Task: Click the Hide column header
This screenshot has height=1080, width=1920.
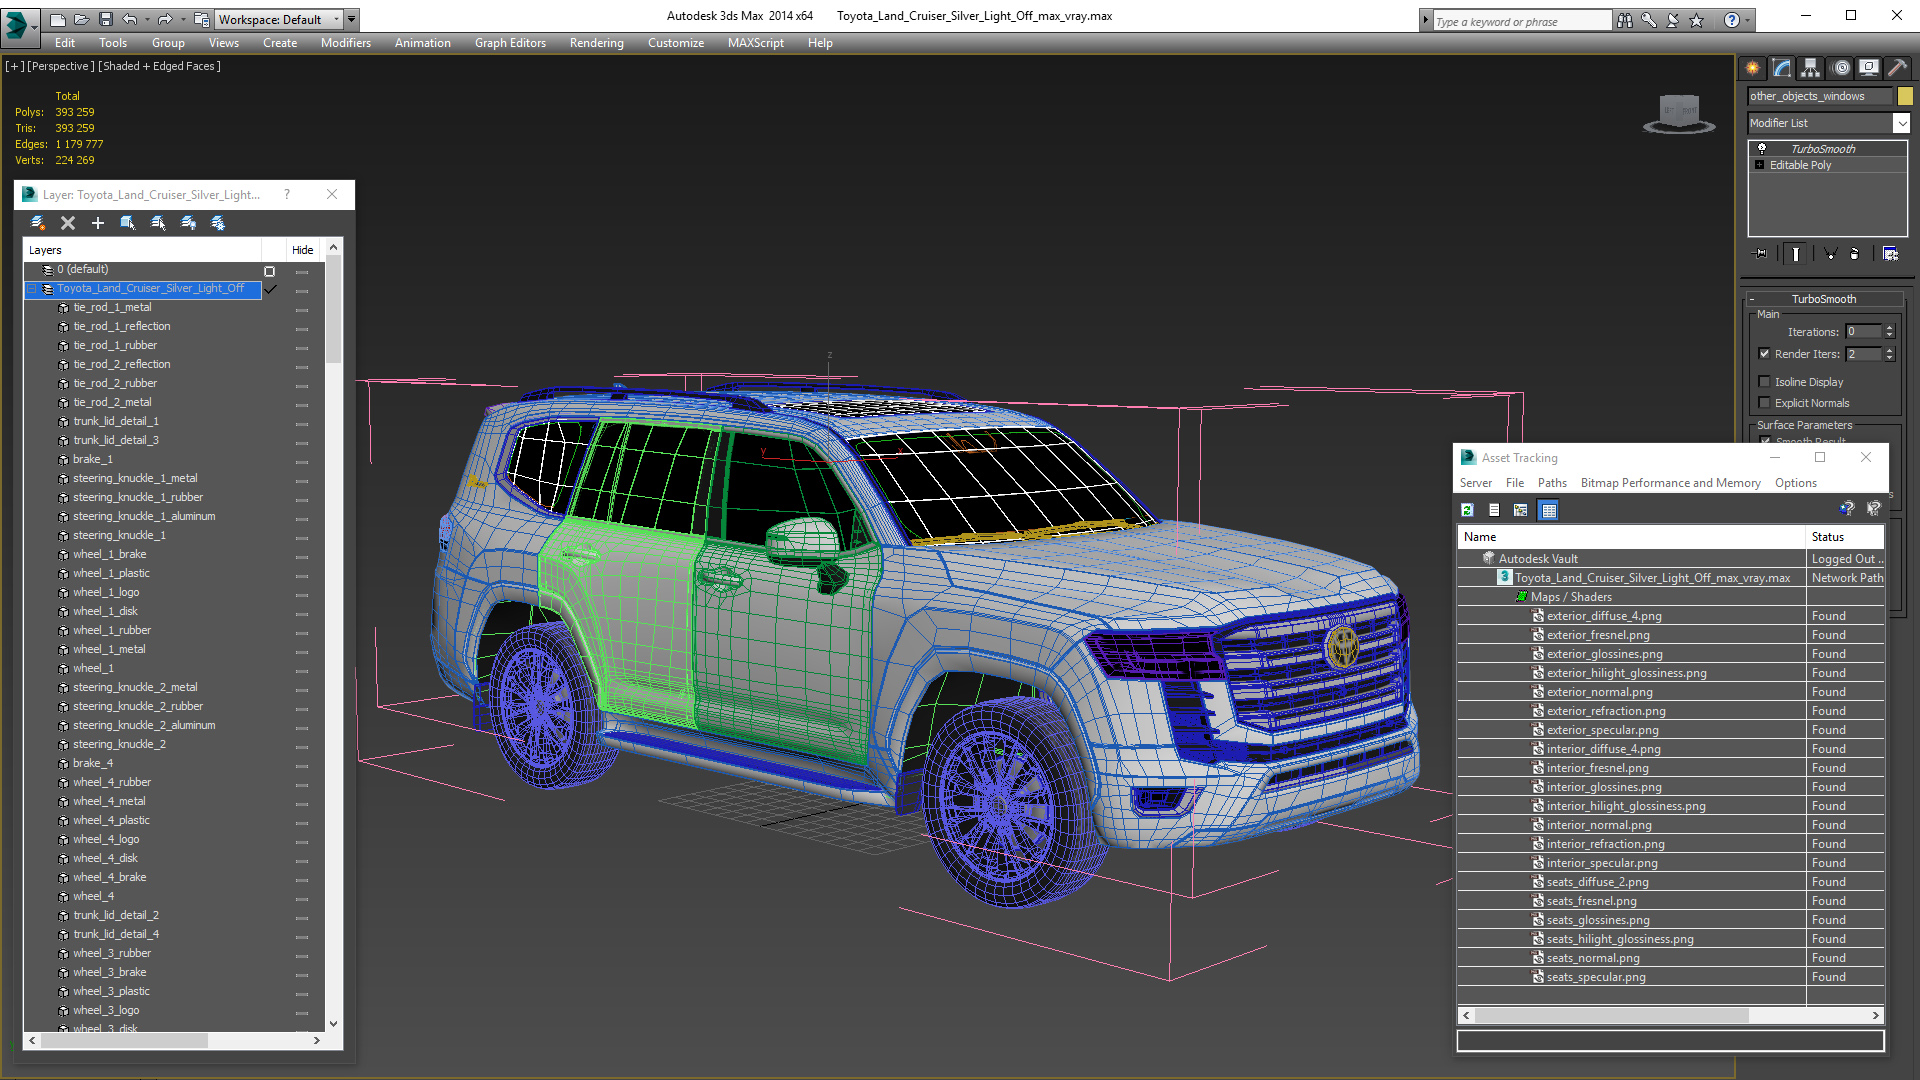Action: coord(302,250)
